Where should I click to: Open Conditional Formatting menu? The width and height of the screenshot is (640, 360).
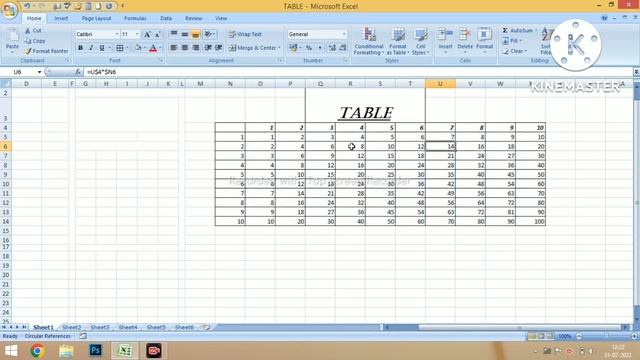click(369, 41)
